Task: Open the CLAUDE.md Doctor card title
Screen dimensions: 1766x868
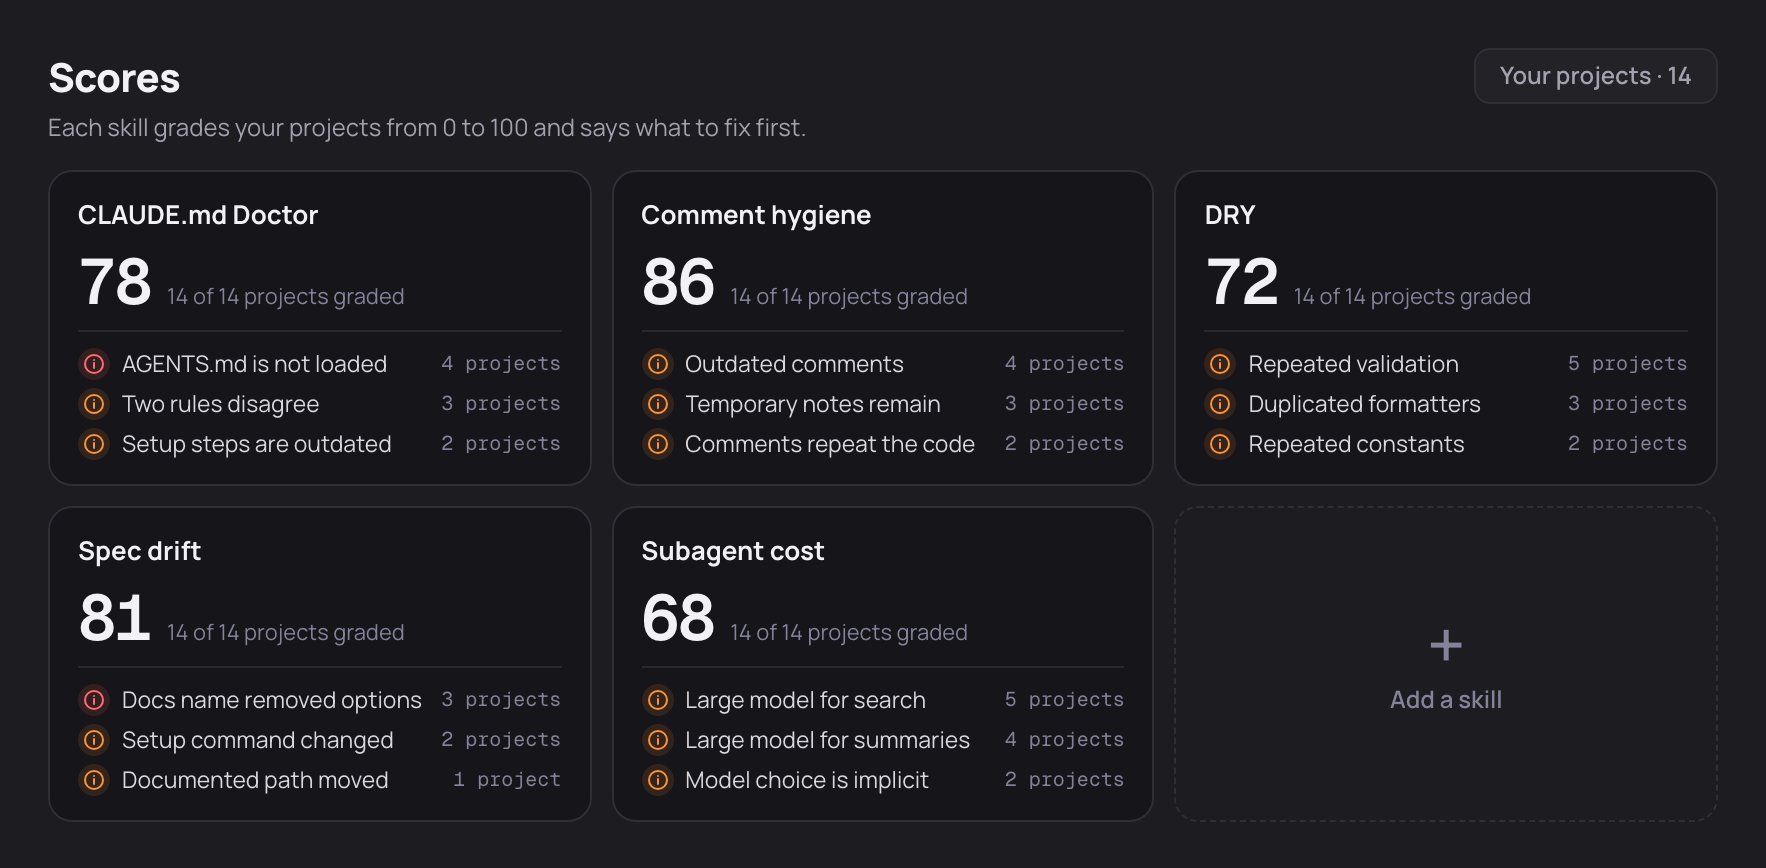Action: tap(198, 215)
